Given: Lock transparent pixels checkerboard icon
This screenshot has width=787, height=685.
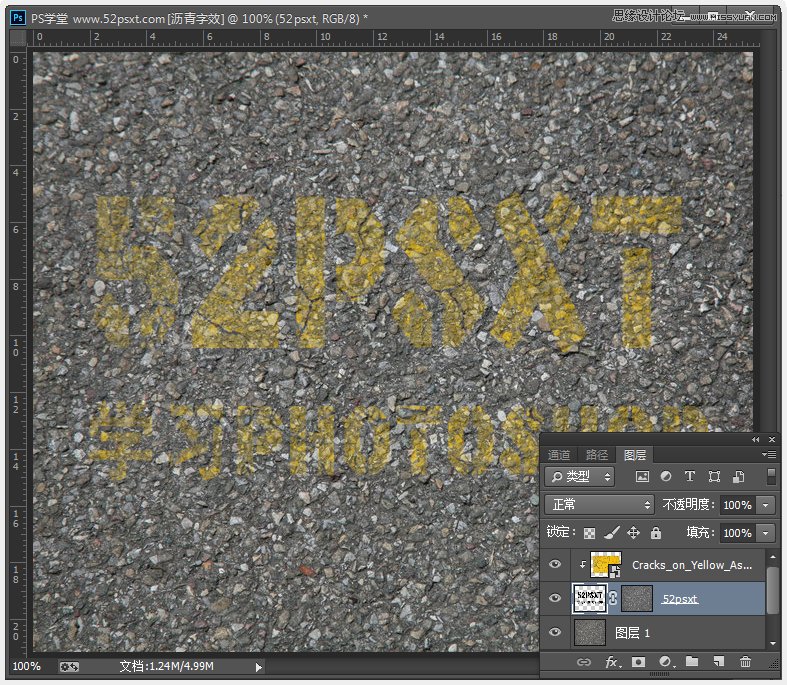Looking at the screenshot, I should point(589,533).
